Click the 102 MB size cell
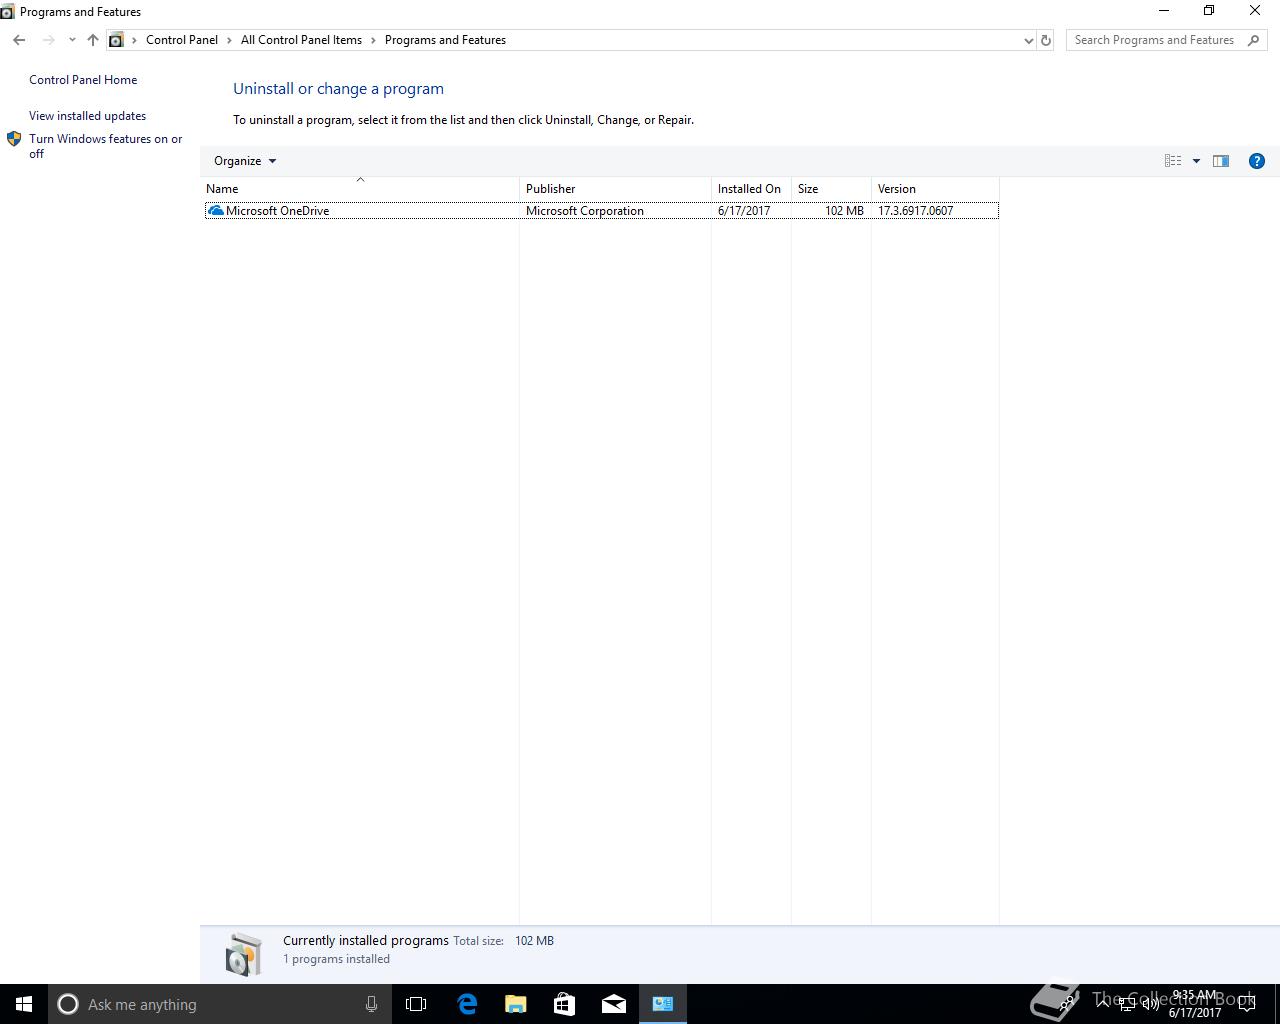1280x1024 pixels. (x=844, y=211)
